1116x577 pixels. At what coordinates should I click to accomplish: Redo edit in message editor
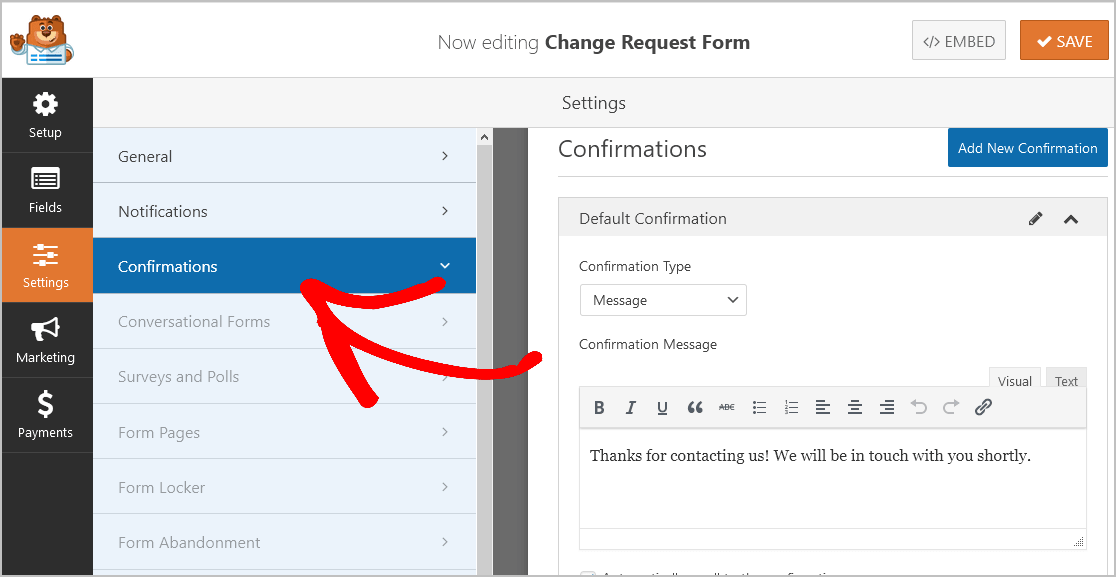click(x=951, y=408)
